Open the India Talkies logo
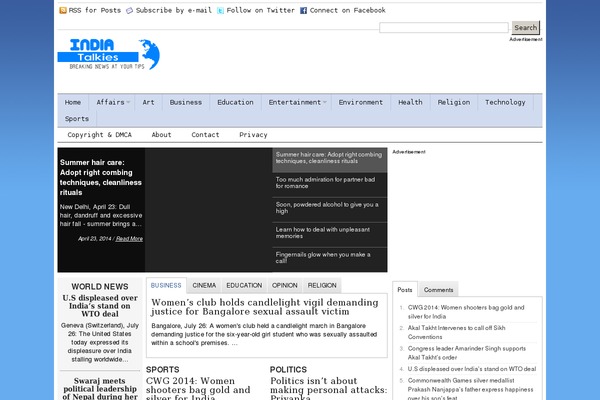This screenshot has height=400, width=600. 109,54
